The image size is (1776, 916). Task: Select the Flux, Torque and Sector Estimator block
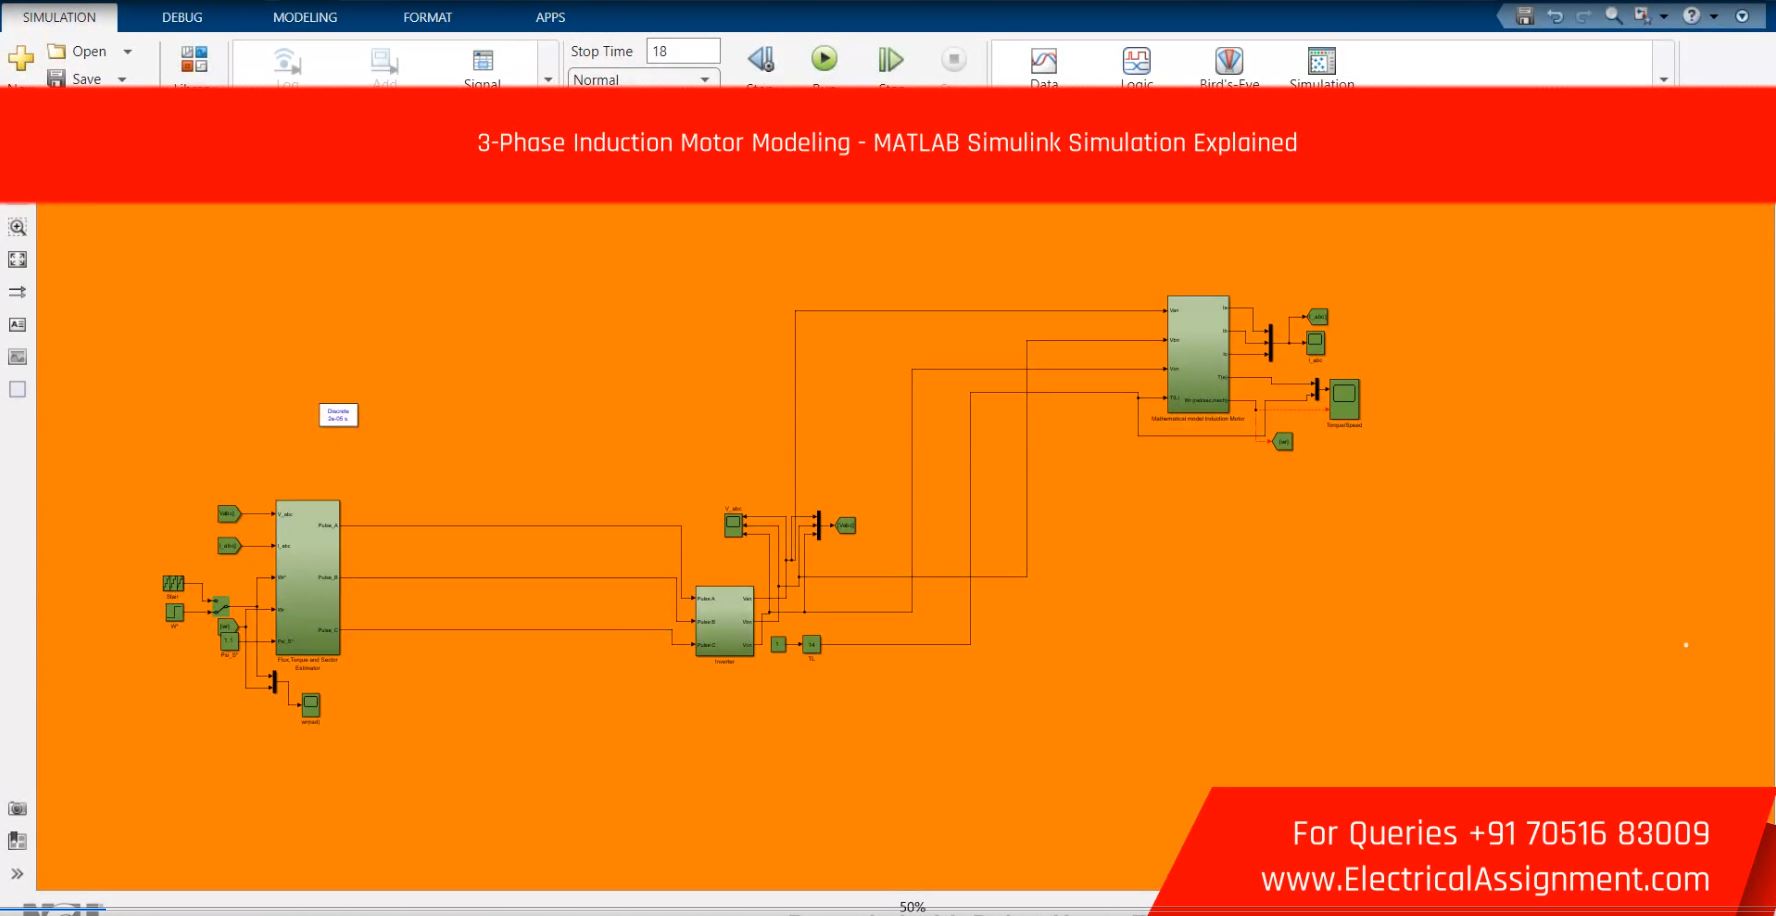(x=308, y=578)
